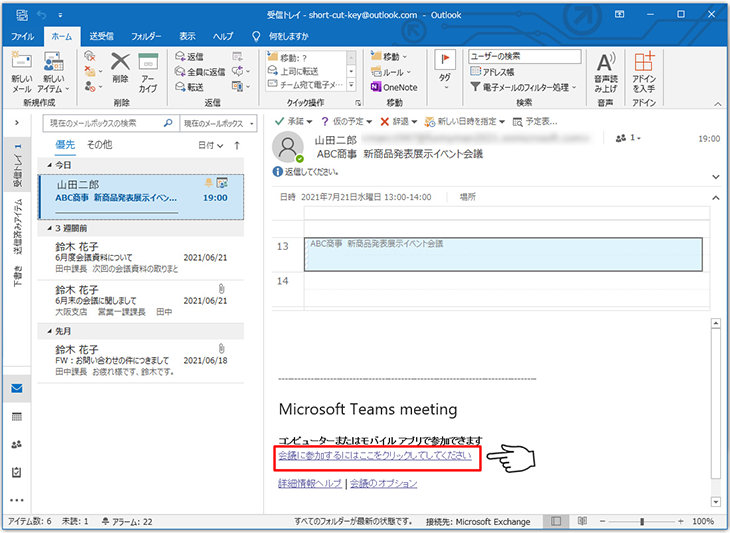Open the 日付 sort dropdown
The width and height of the screenshot is (730, 533).
210,145
